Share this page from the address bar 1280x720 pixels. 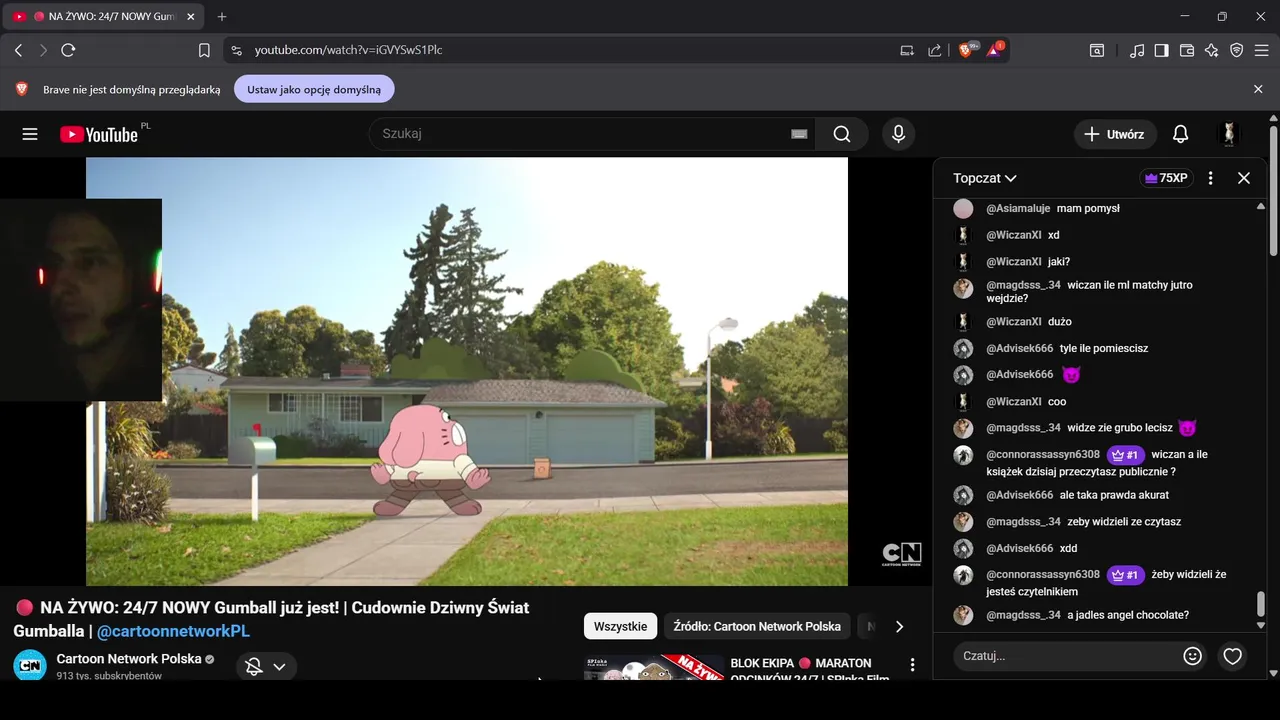934,50
